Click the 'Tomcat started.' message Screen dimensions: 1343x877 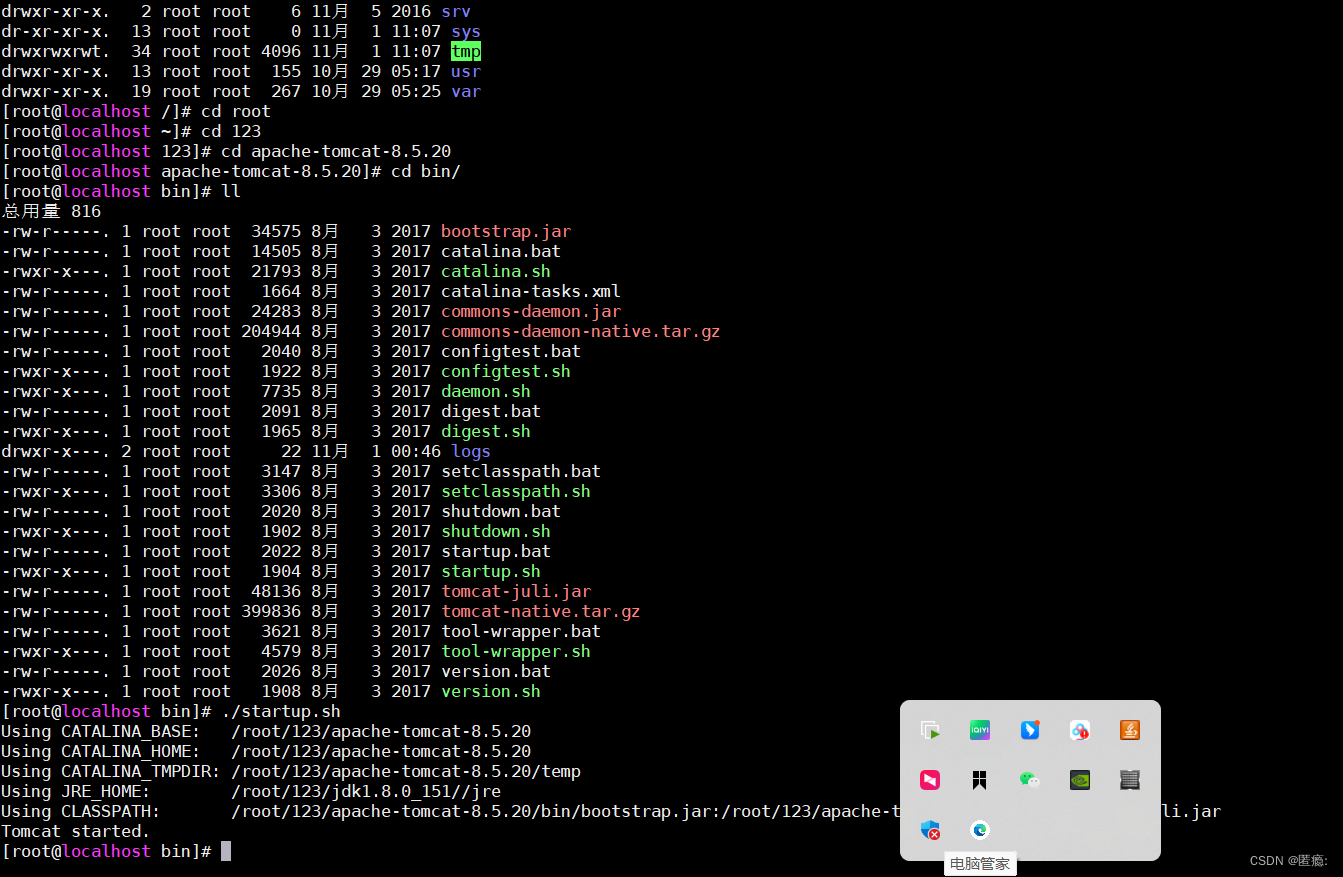tap(76, 831)
